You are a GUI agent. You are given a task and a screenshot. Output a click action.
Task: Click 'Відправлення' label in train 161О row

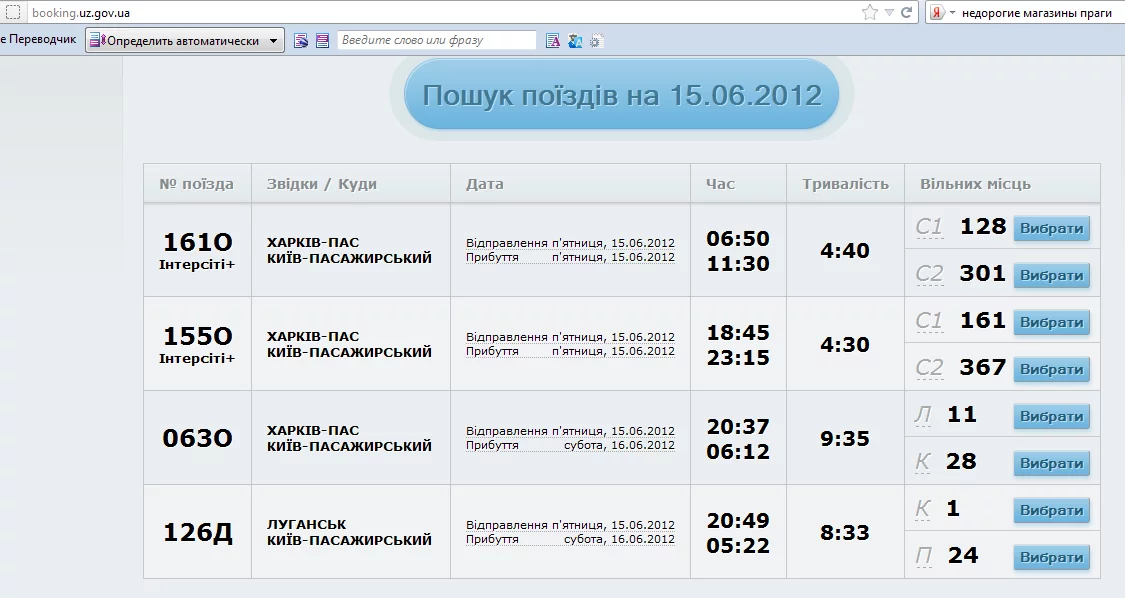(x=507, y=243)
